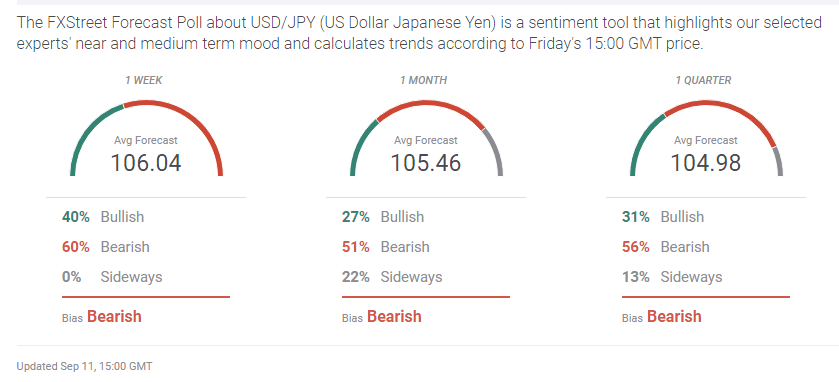The width and height of the screenshot is (839, 382).
Task: Click the 105.46 average forecast value
Action: [x=426, y=163]
